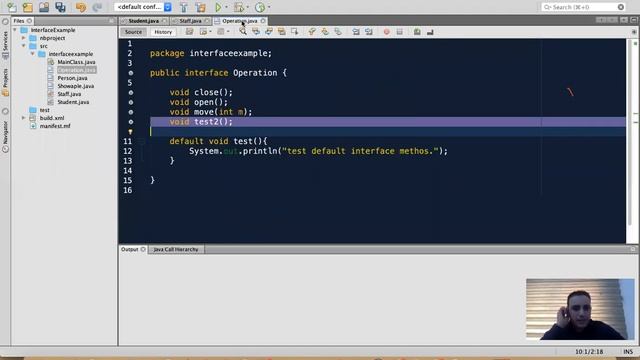
Task: Click the override marker on line 6 gutter
Action: point(131,92)
